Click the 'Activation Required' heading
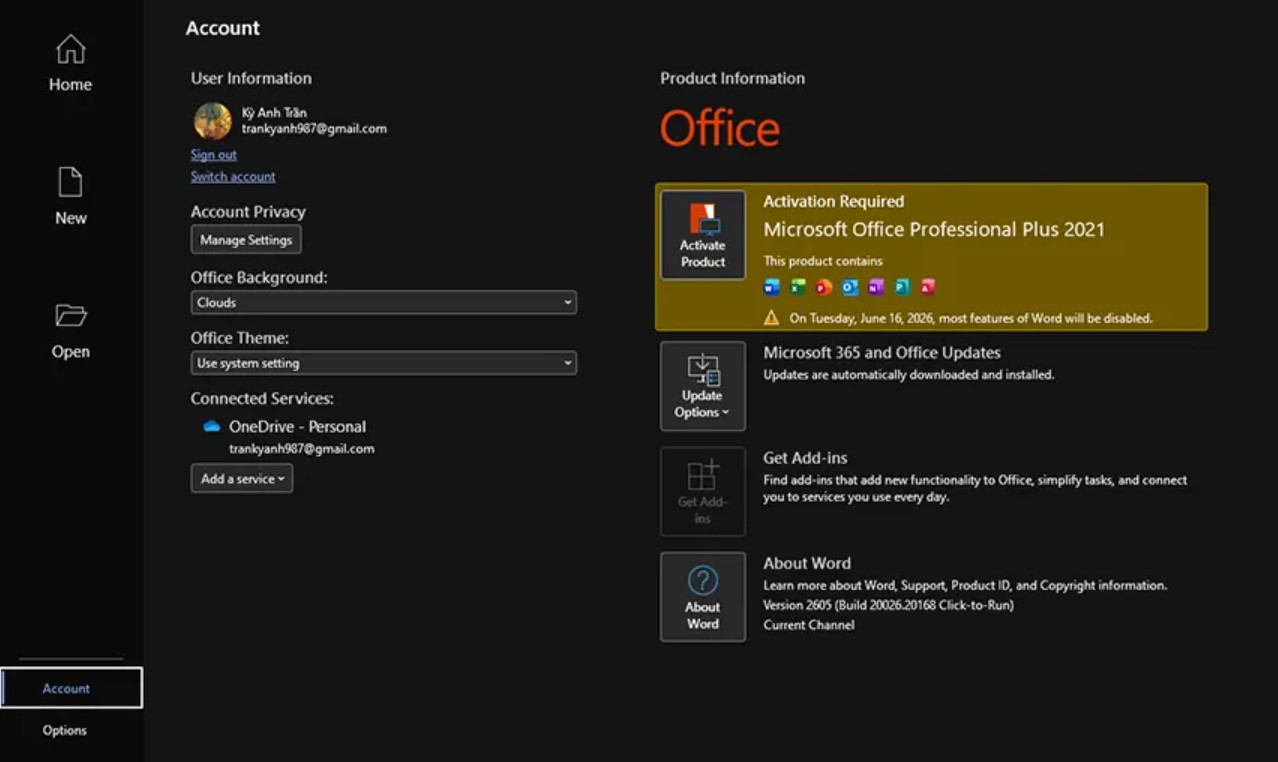 [833, 201]
